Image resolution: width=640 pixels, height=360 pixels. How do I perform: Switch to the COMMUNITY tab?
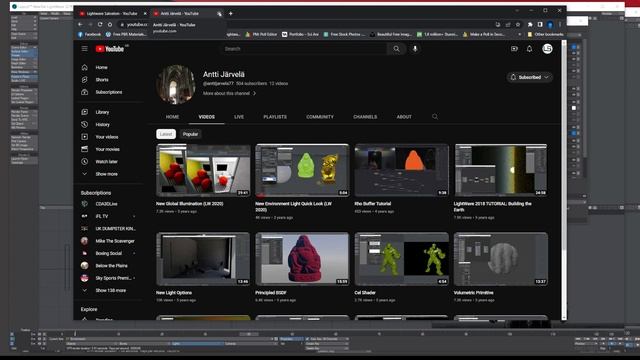point(320,117)
